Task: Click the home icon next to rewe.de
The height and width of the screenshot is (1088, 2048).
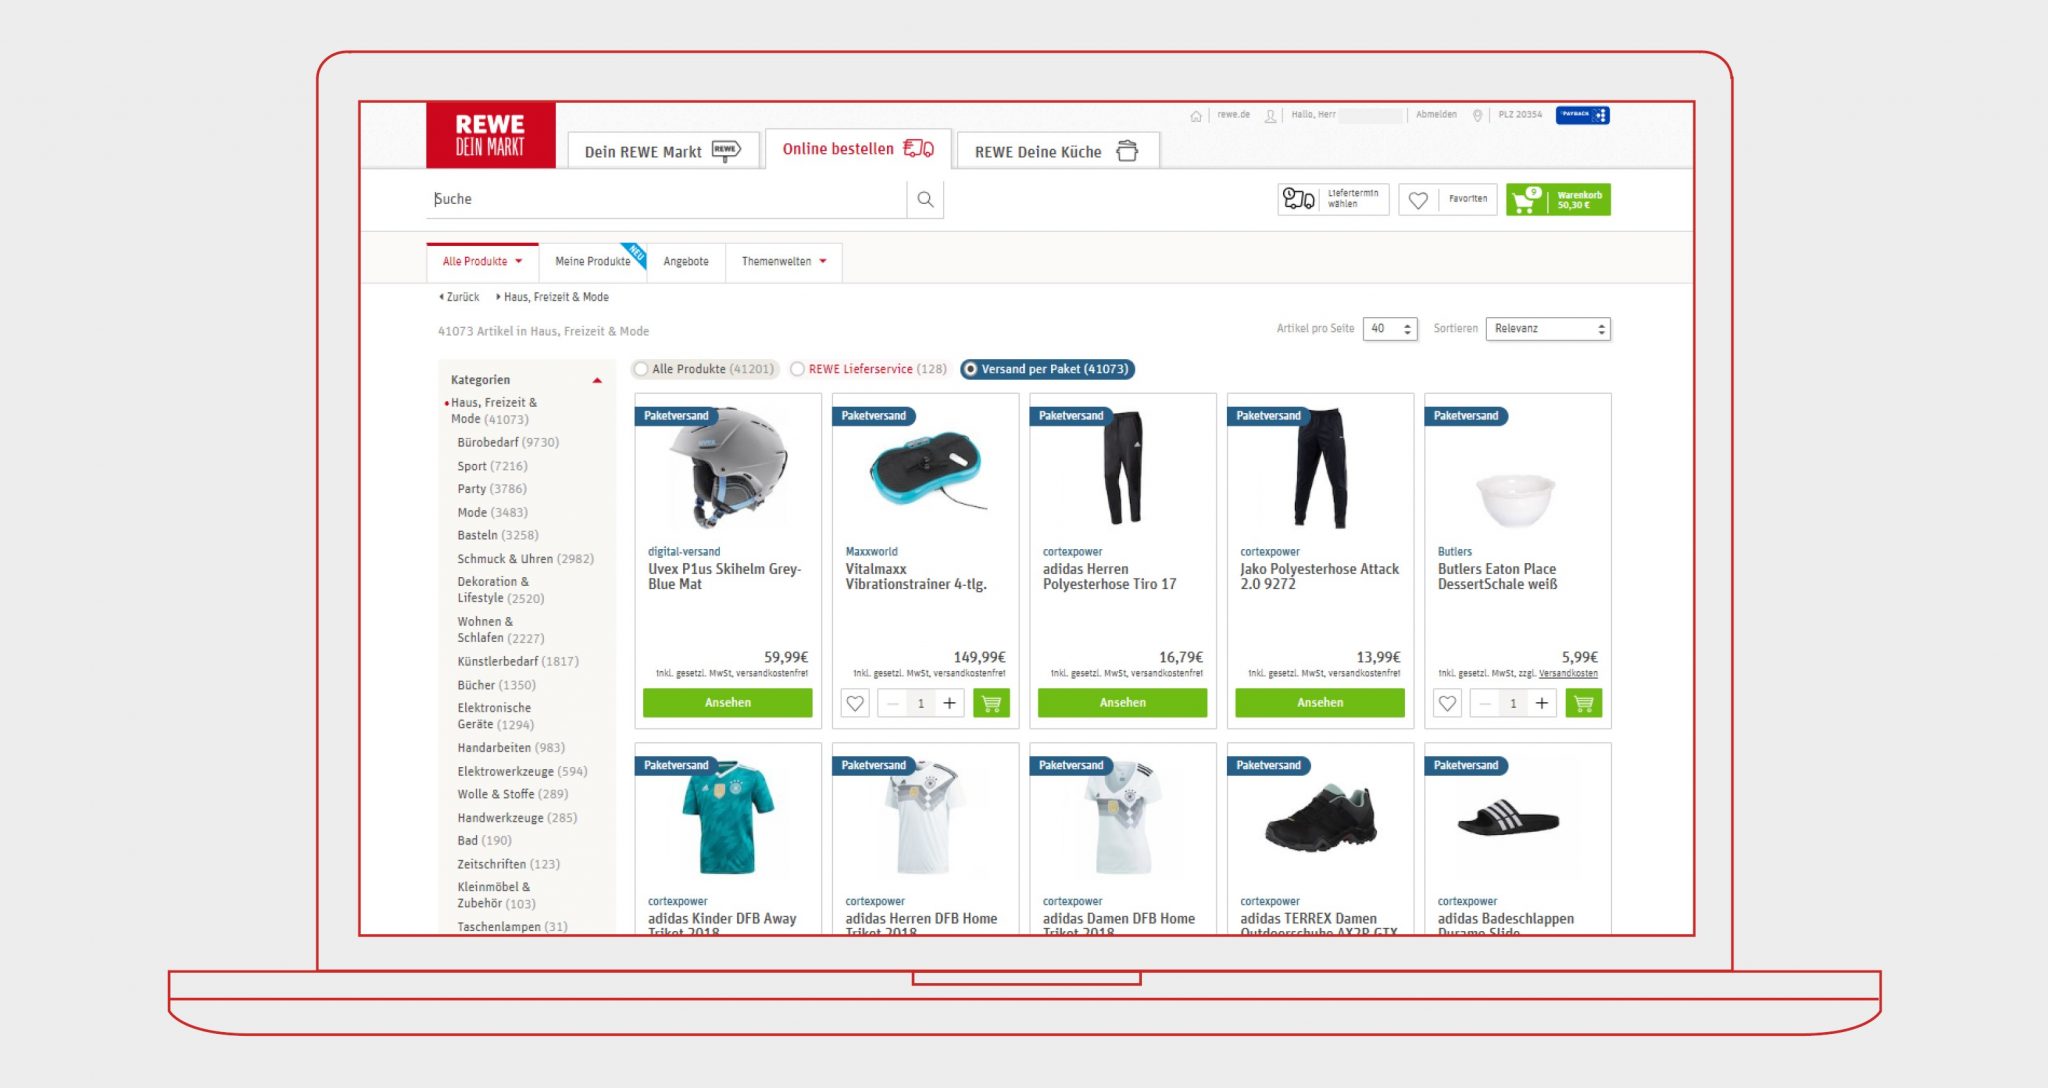Action: [1196, 116]
